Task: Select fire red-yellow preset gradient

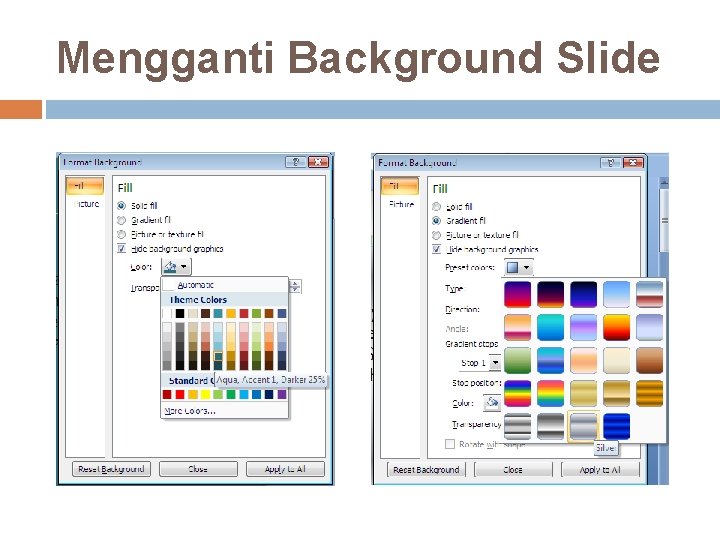Action: point(617,327)
